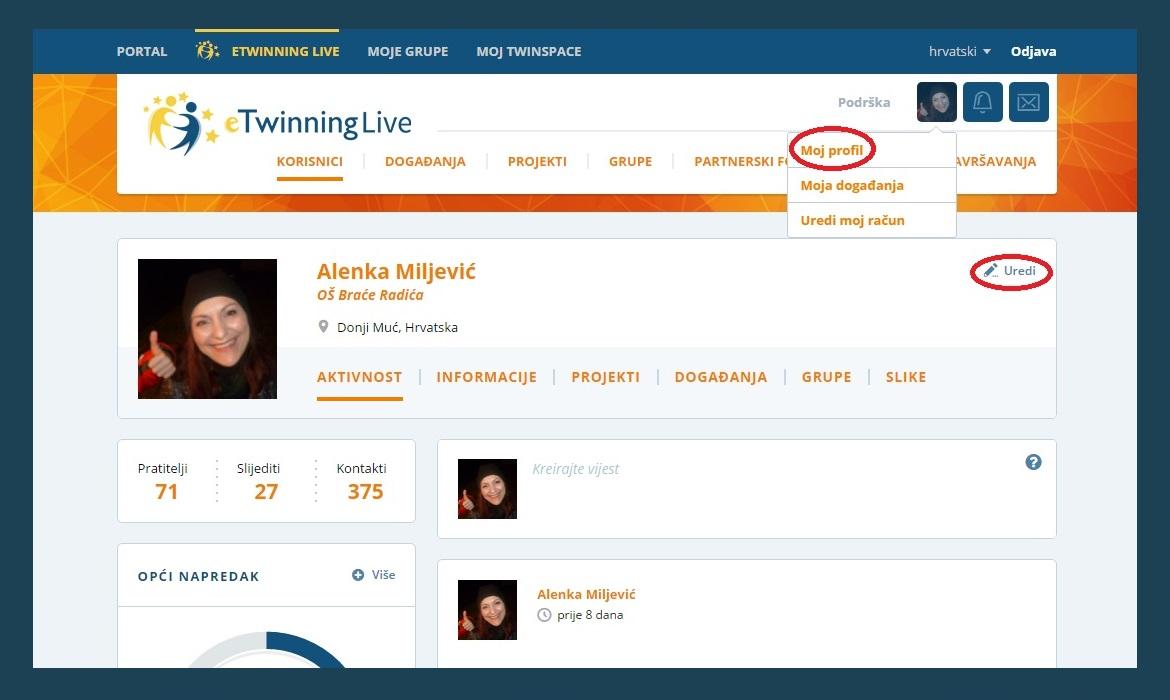Click the Pratitelji count 71
The width and height of the screenshot is (1170, 700).
(166, 492)
